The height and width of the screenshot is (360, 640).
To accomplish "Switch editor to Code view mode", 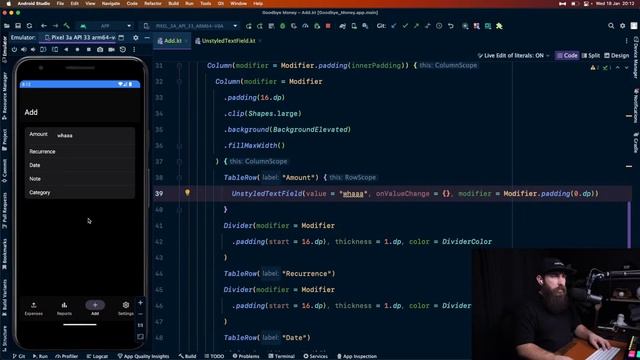I will 567,56.
